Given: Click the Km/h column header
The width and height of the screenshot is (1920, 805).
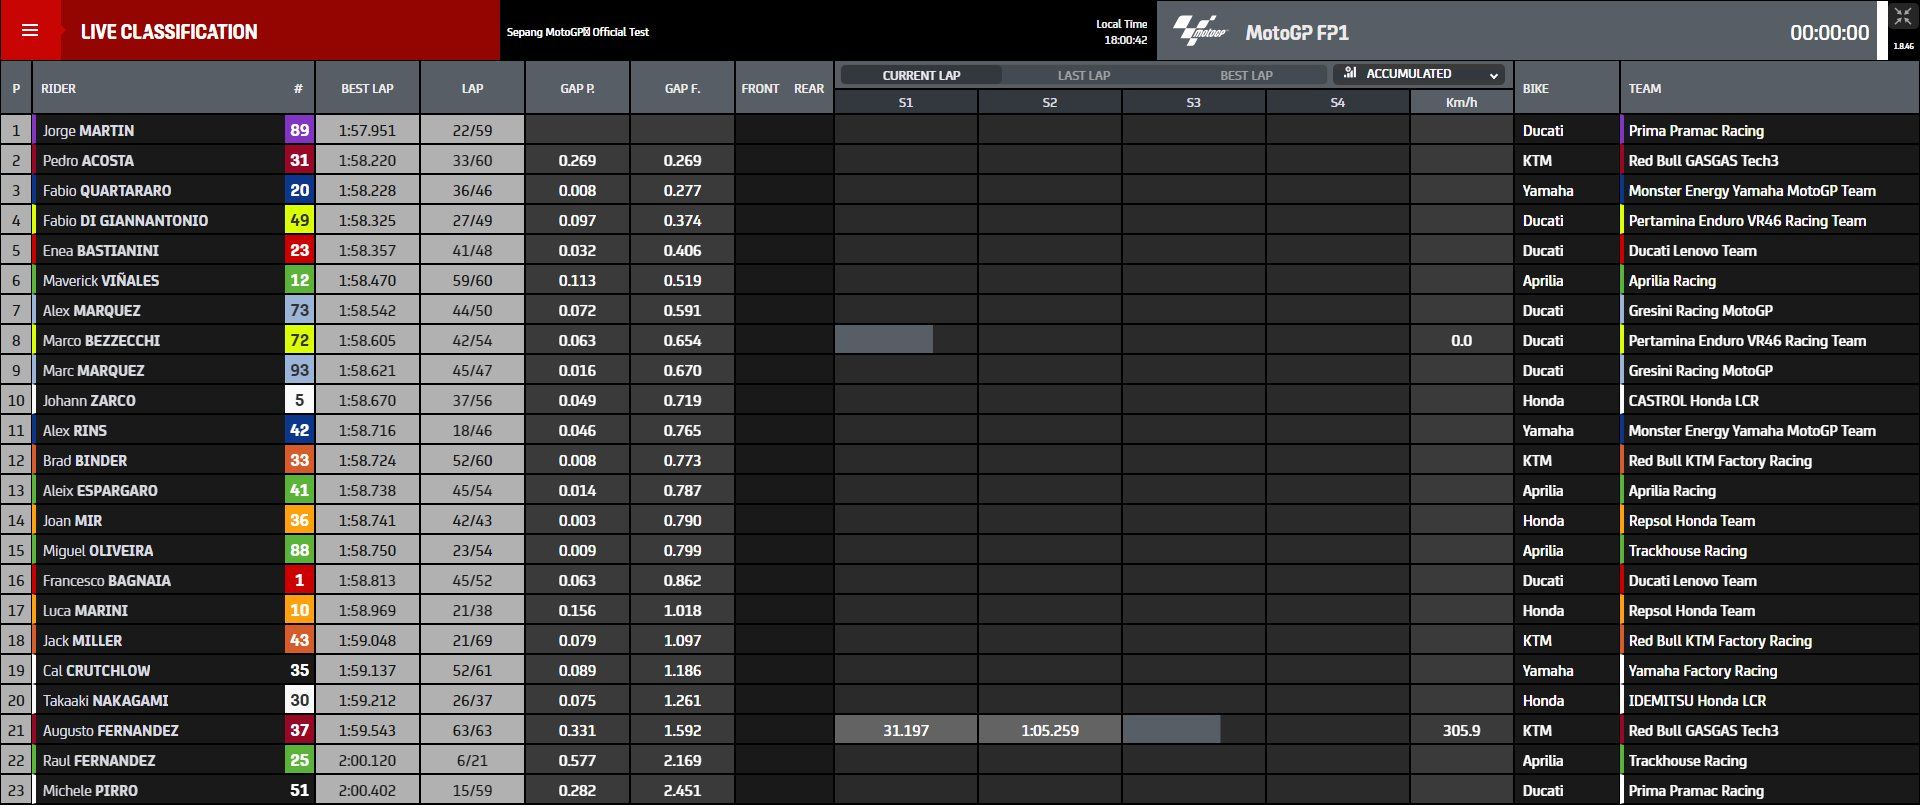Looking at the screenshot, I should pyautogui.click(x=1461, y=102).
